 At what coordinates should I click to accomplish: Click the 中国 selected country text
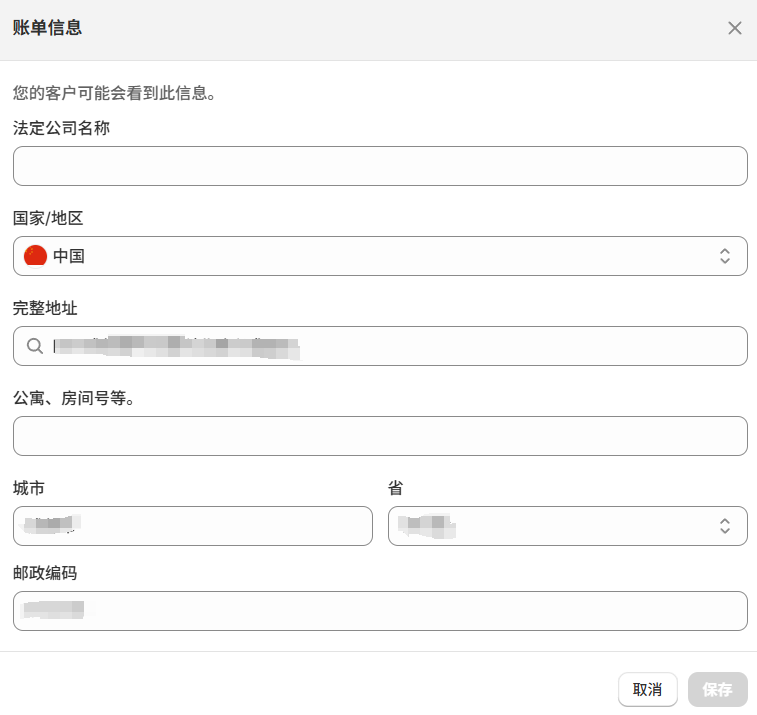point(69,256)
